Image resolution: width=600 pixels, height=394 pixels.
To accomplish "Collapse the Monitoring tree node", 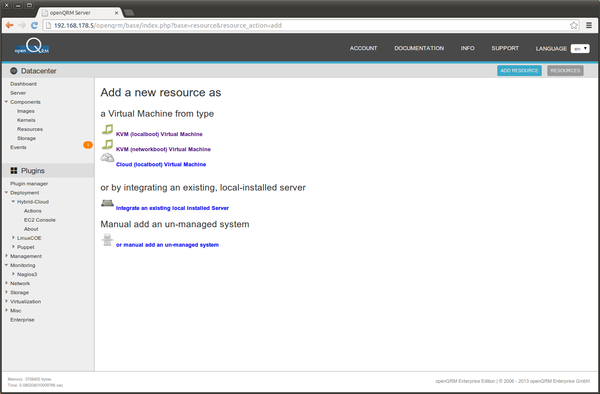I will coord(7,265).
